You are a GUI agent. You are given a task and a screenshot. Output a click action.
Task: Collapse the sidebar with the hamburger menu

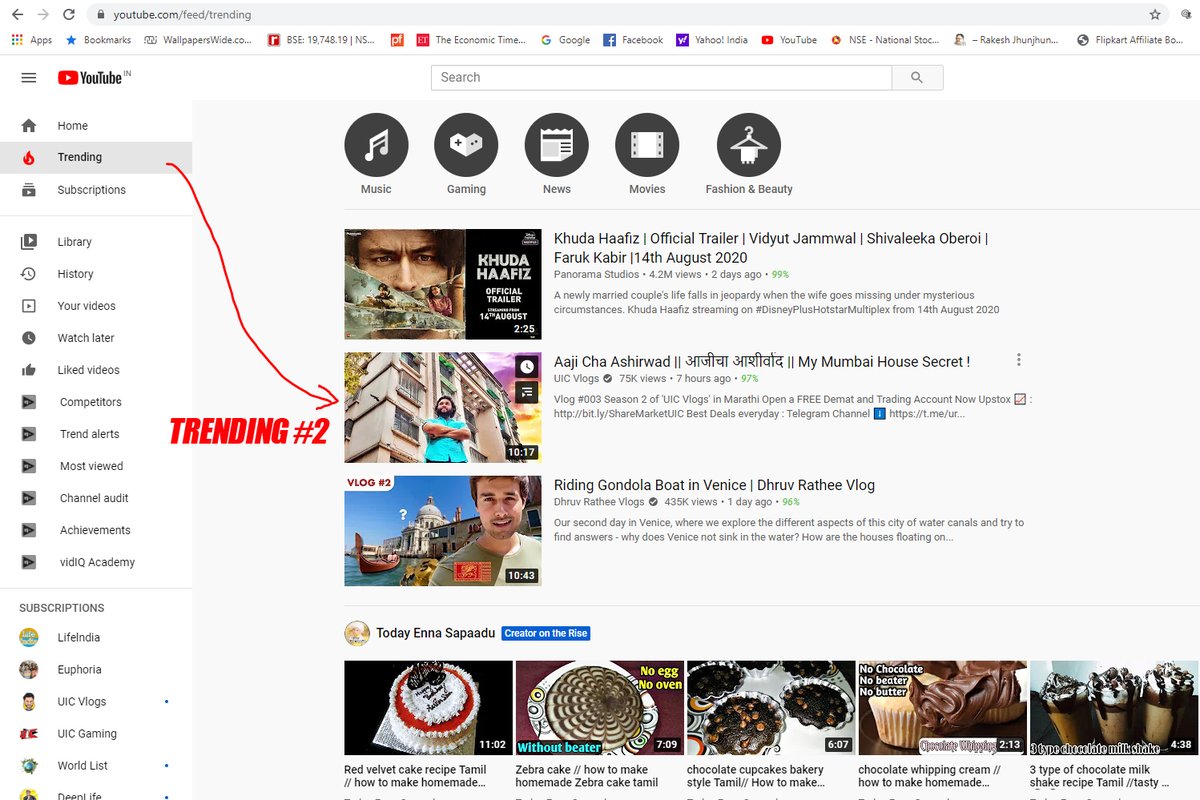click(28, 77)
